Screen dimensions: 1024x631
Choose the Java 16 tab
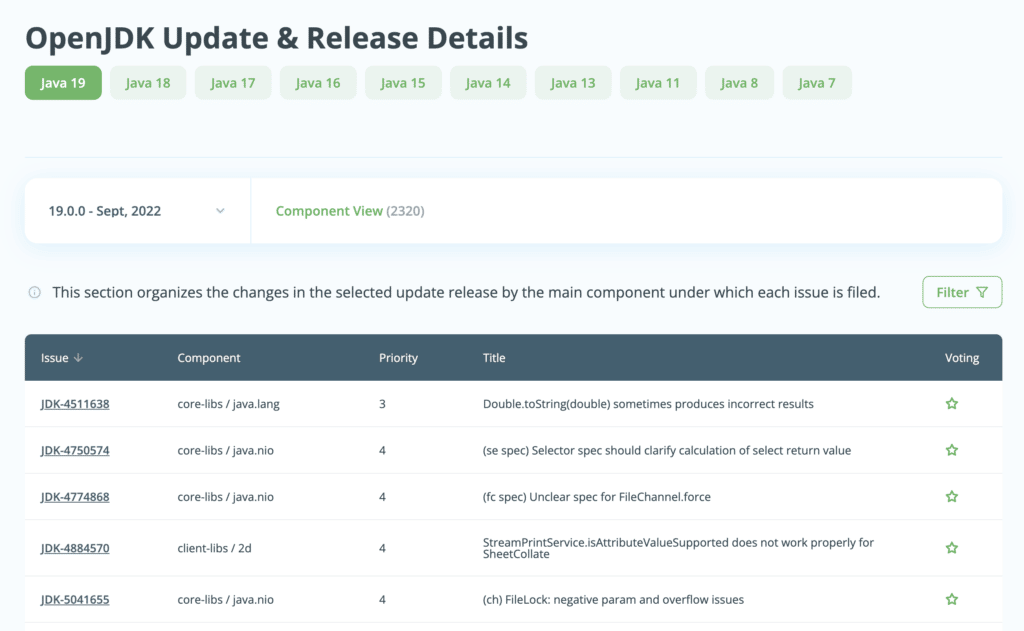tap(318, 83)
